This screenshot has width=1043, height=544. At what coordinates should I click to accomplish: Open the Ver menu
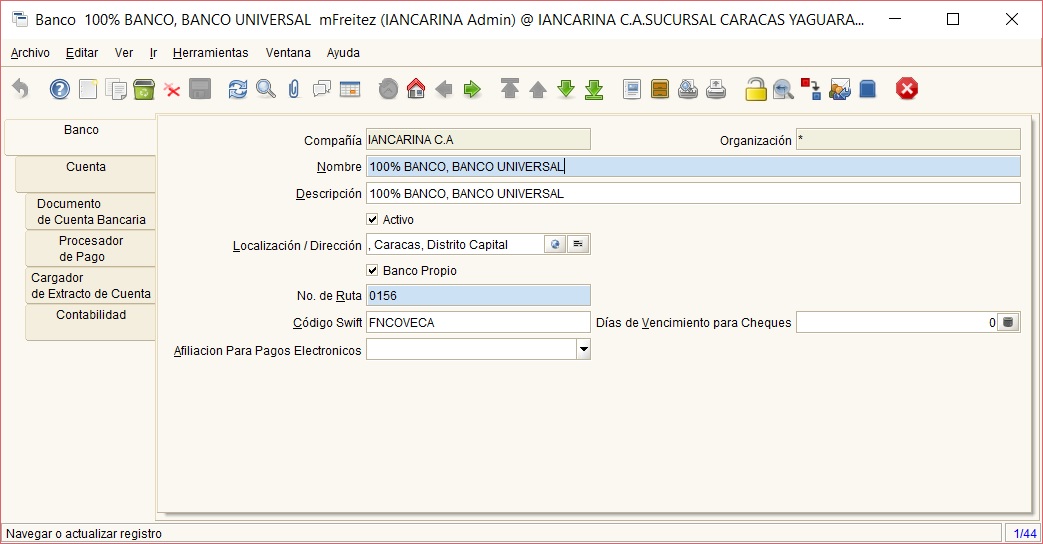coord(124,53)
